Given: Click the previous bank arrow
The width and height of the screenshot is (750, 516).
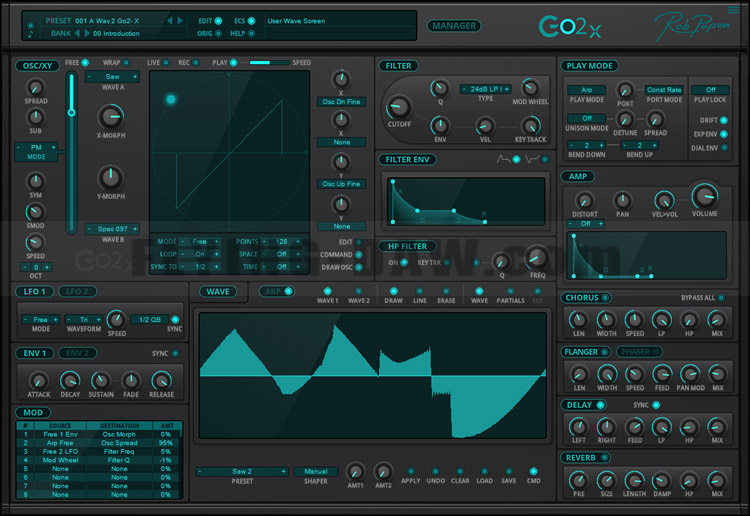Looking at the screenshot, I should point(77,33).
